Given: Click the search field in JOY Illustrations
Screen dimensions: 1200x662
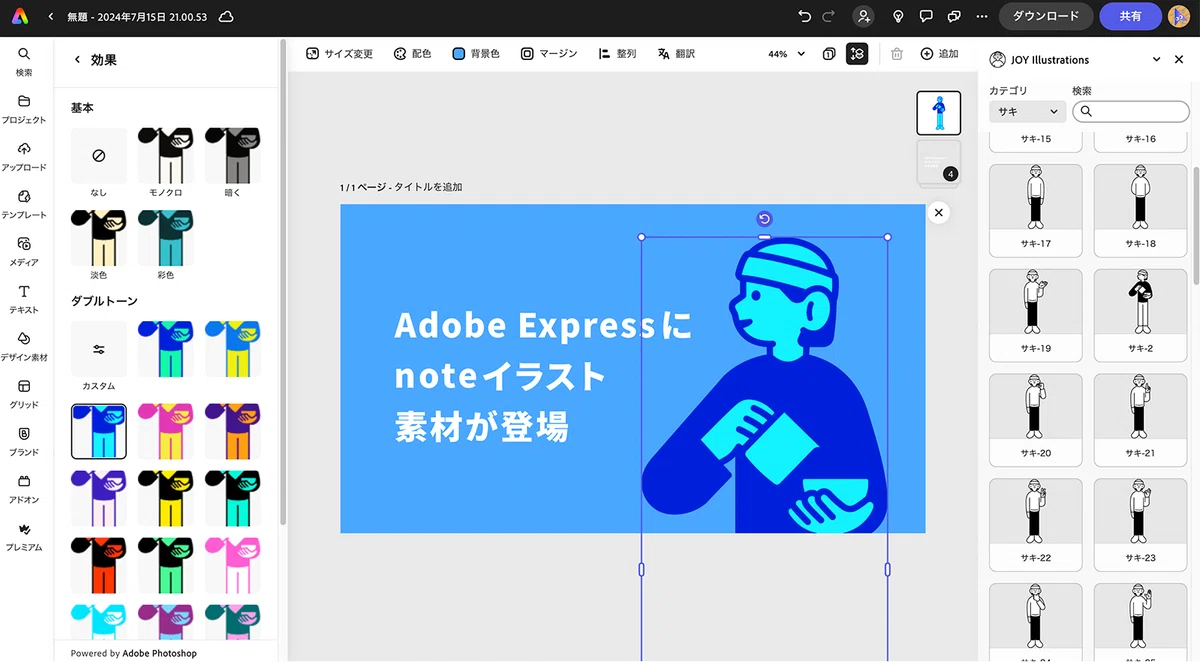Looking at the screenshot, I should (1131, 112).
